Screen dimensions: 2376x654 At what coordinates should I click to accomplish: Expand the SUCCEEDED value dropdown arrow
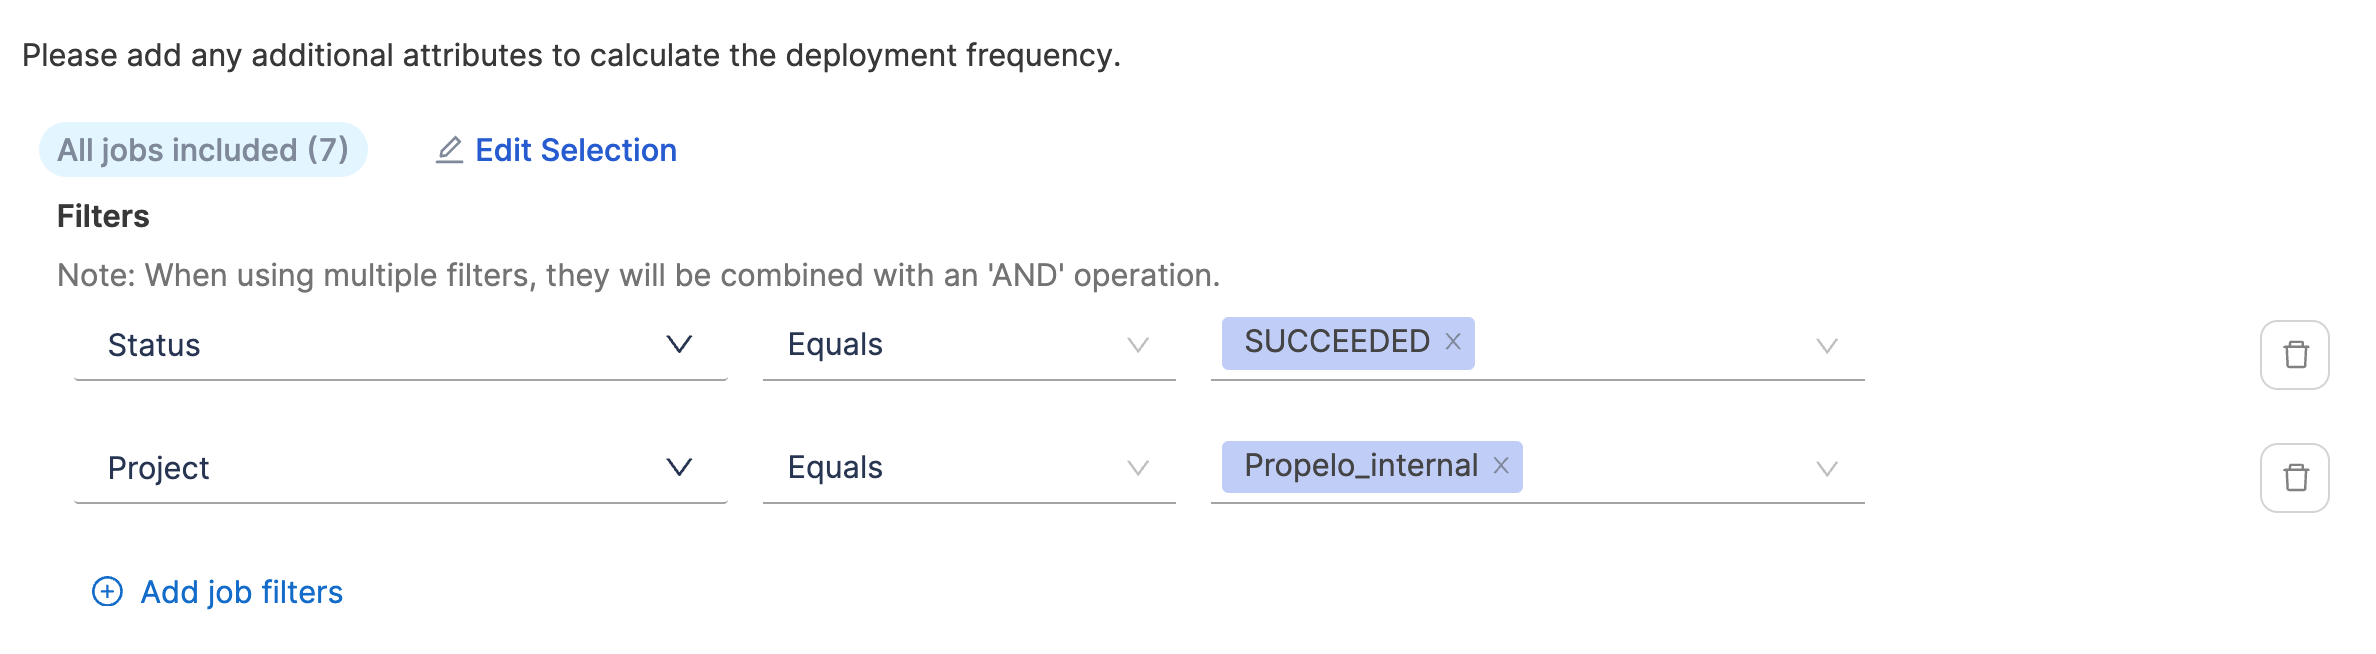tap(1826, 346)
